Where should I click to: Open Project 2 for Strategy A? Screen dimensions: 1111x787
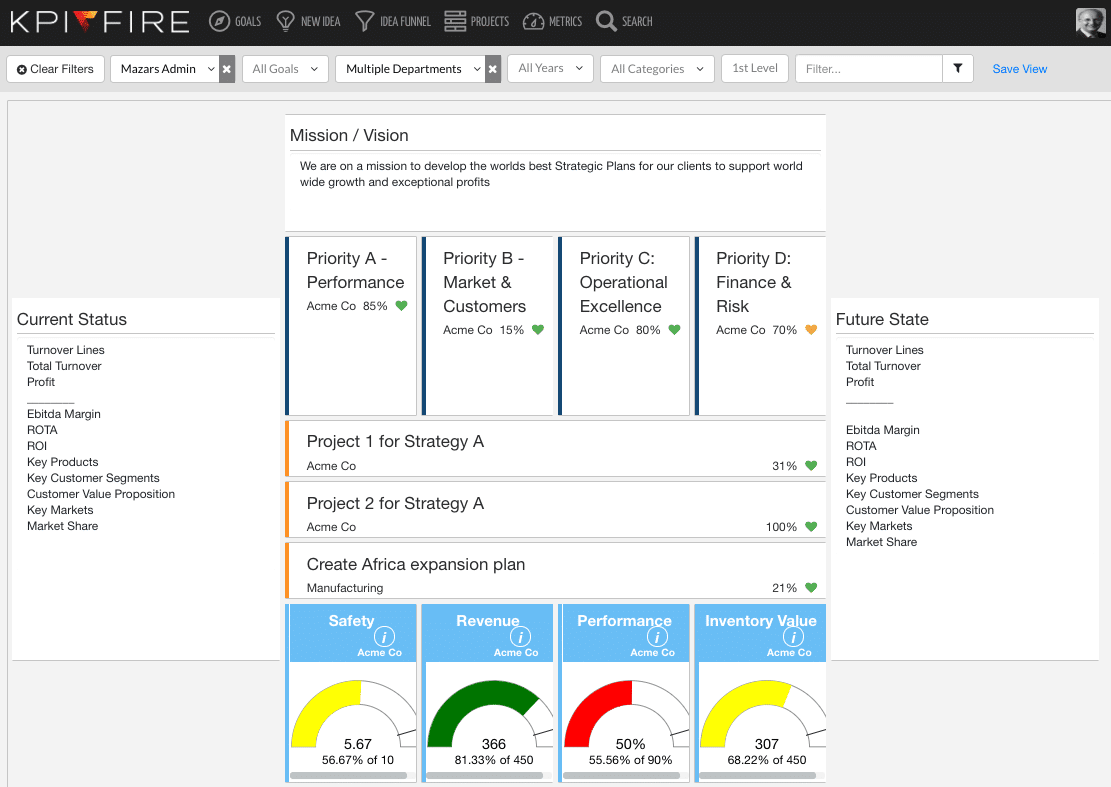tap(556, 510)
